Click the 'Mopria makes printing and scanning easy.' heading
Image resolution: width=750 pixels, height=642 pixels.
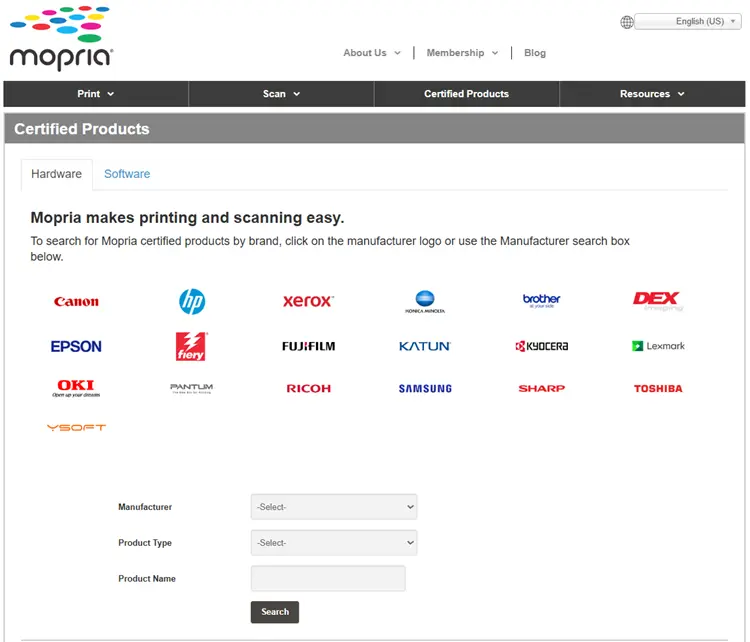(188, 218)
